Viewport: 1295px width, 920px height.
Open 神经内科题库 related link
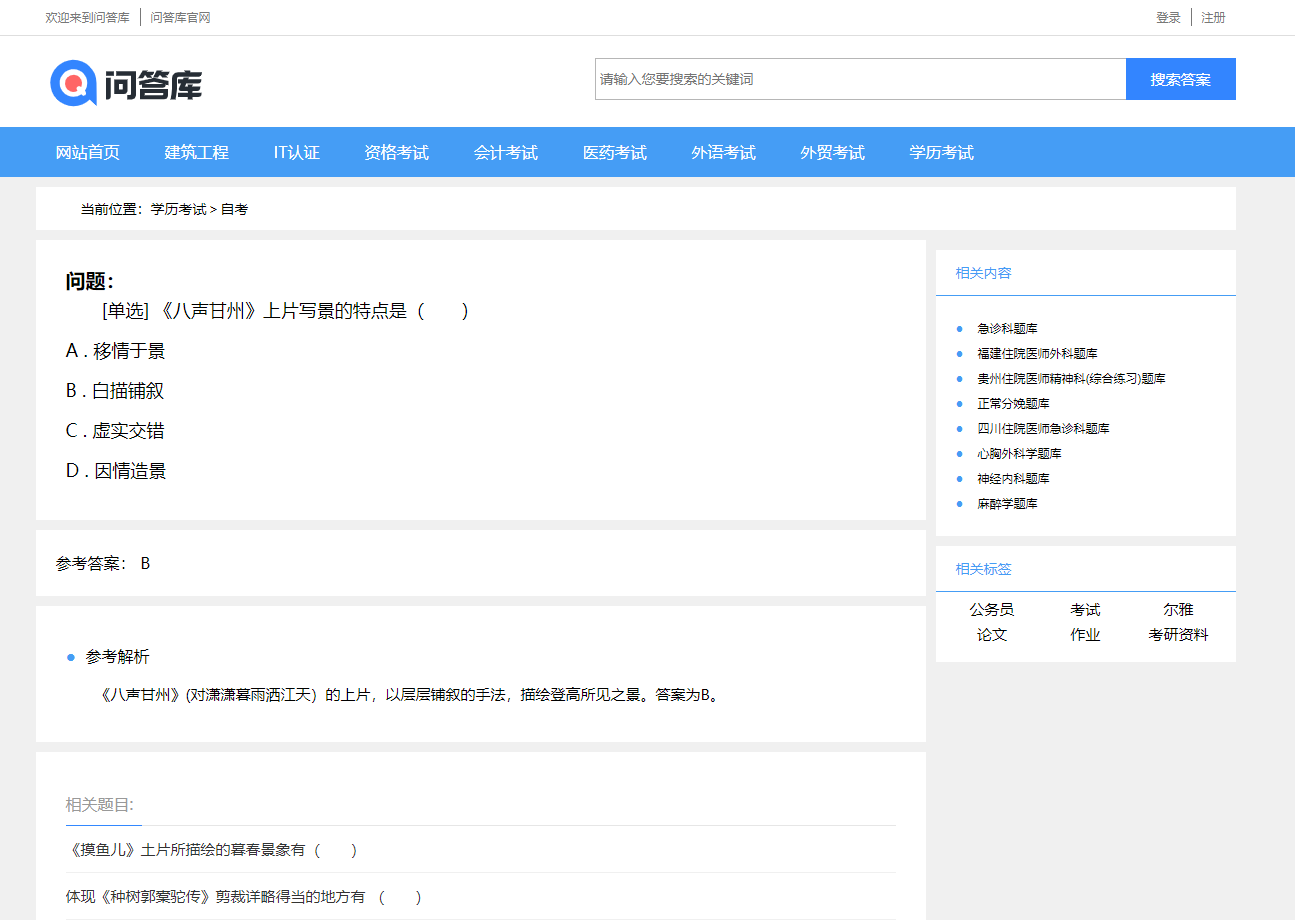[1014, 478]
